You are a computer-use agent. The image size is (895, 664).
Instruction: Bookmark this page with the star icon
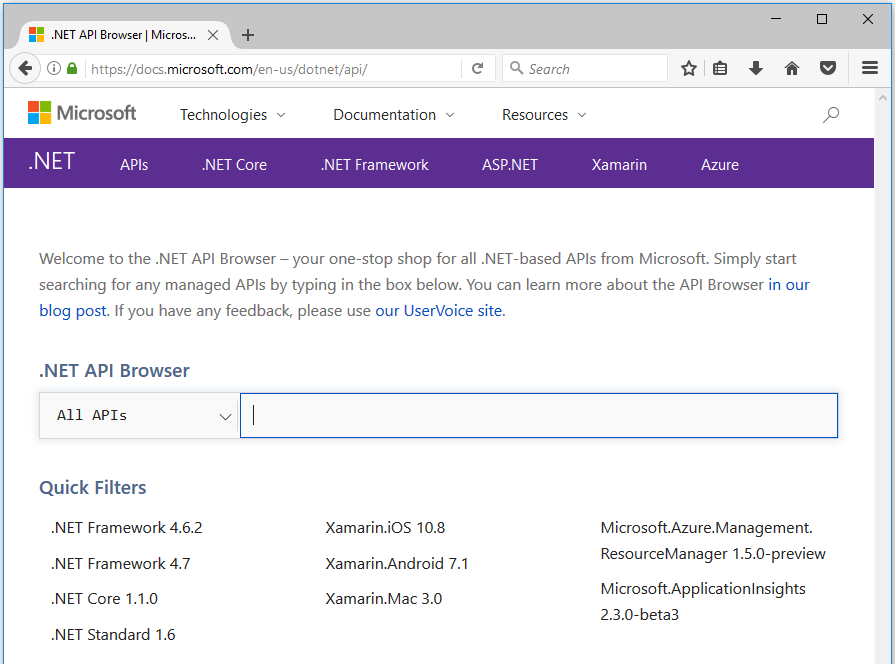[688, 69]
